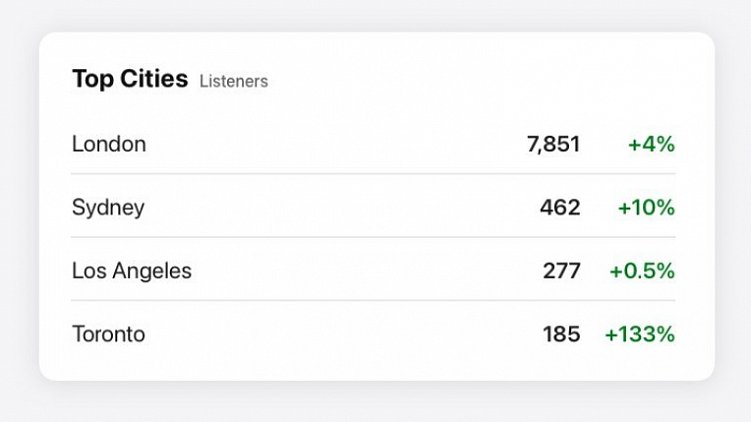Click the gray background outside the card
This screenshot has height=422, width=751.
click(20, 400)
